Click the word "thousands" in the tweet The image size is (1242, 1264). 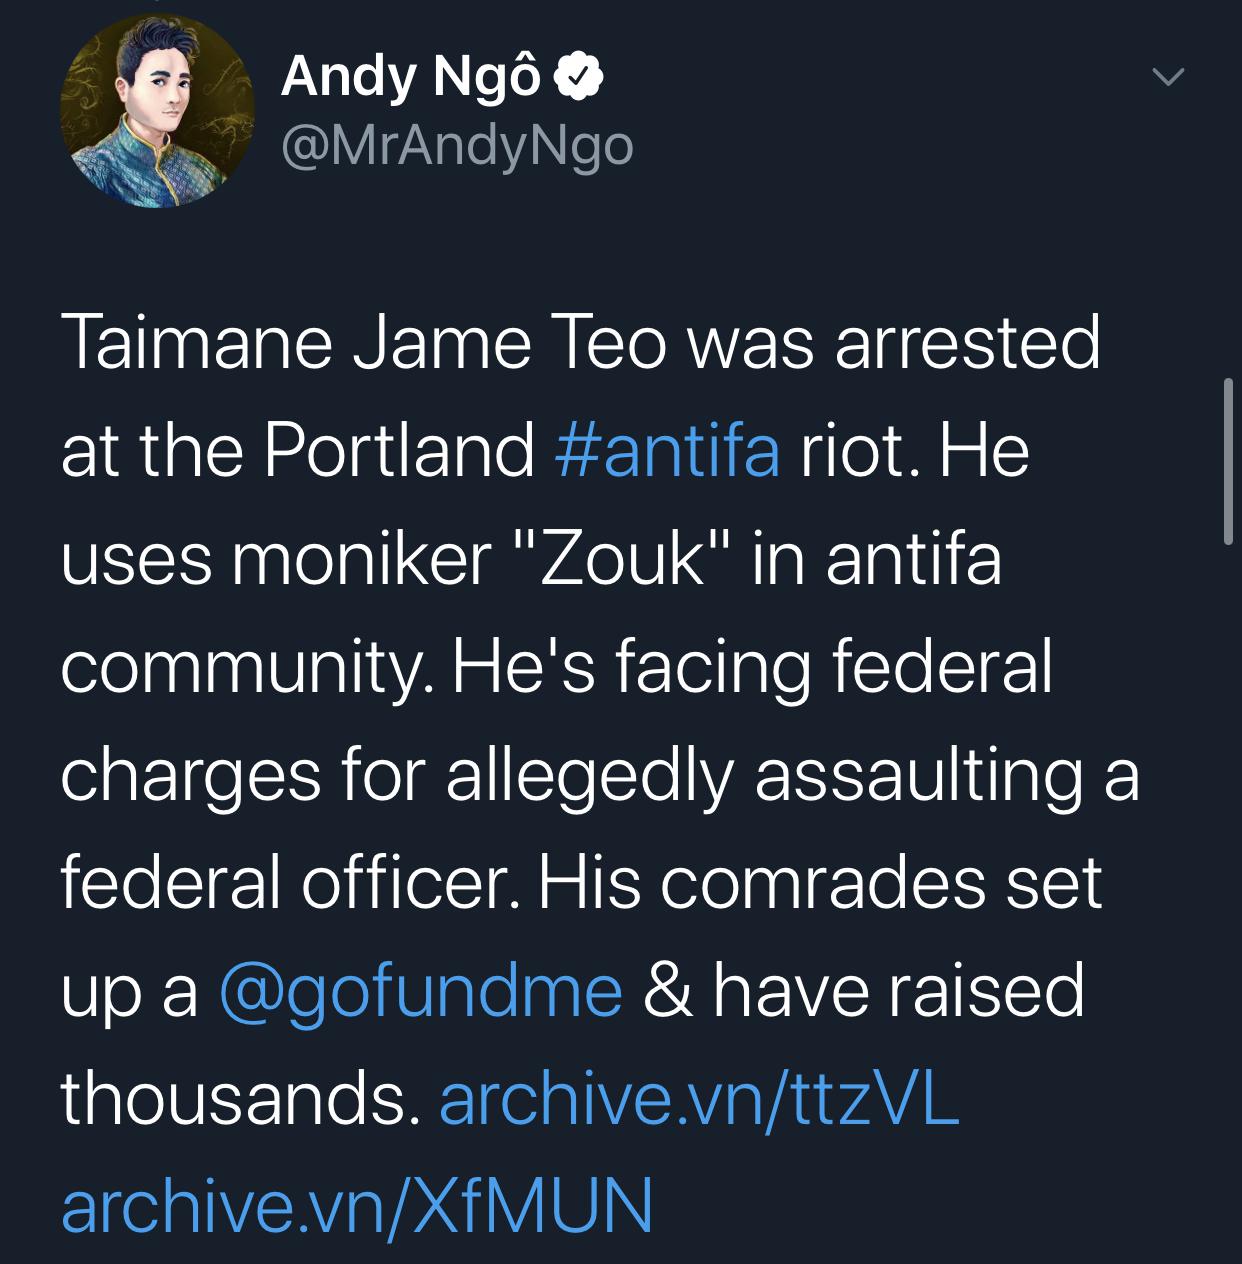click(x=234, y=1098)
